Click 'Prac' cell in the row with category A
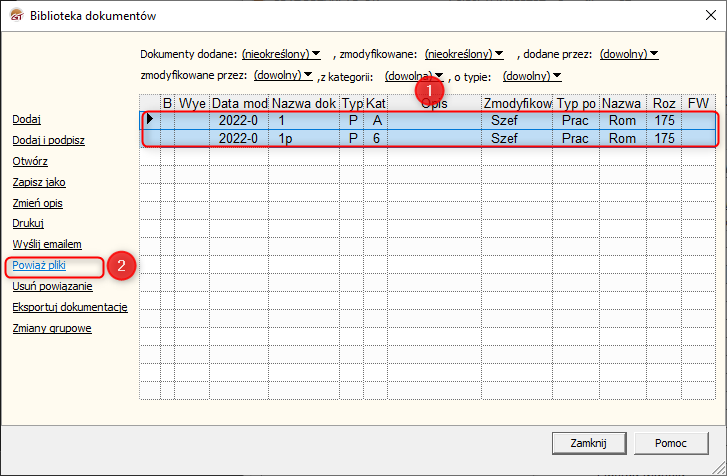Screen dimensions: 727x476 pos(575,121)
